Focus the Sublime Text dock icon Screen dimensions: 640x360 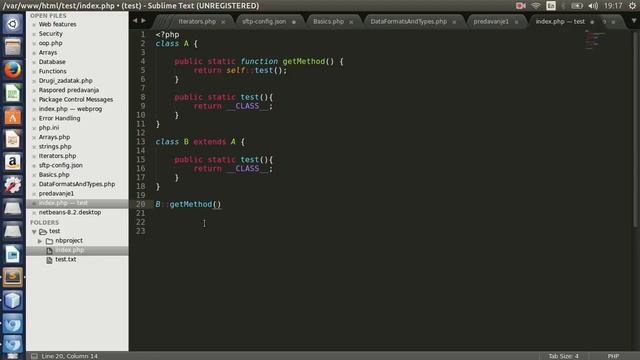(13, 278)
